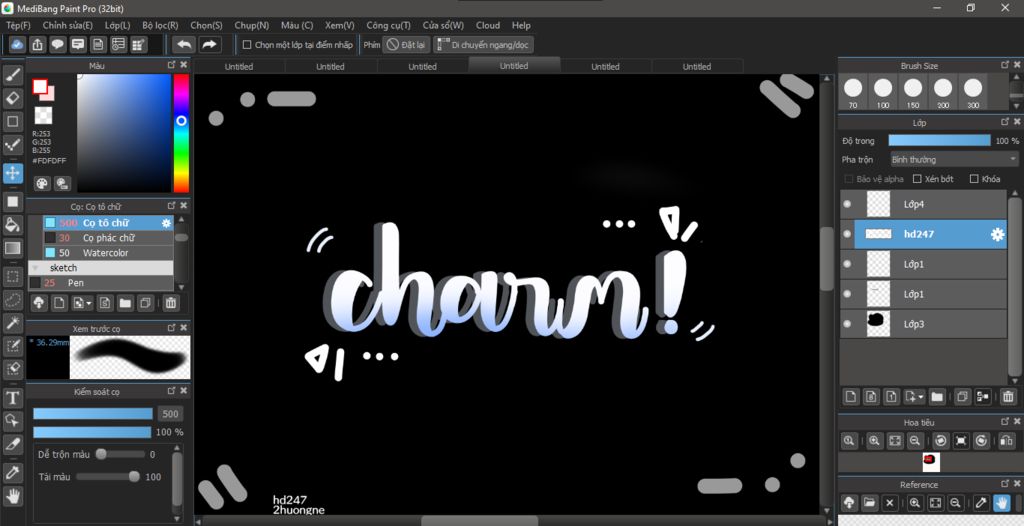Click the Đặt lại button
Screen dimensions: 1024x526
click(x=406, y=44)
